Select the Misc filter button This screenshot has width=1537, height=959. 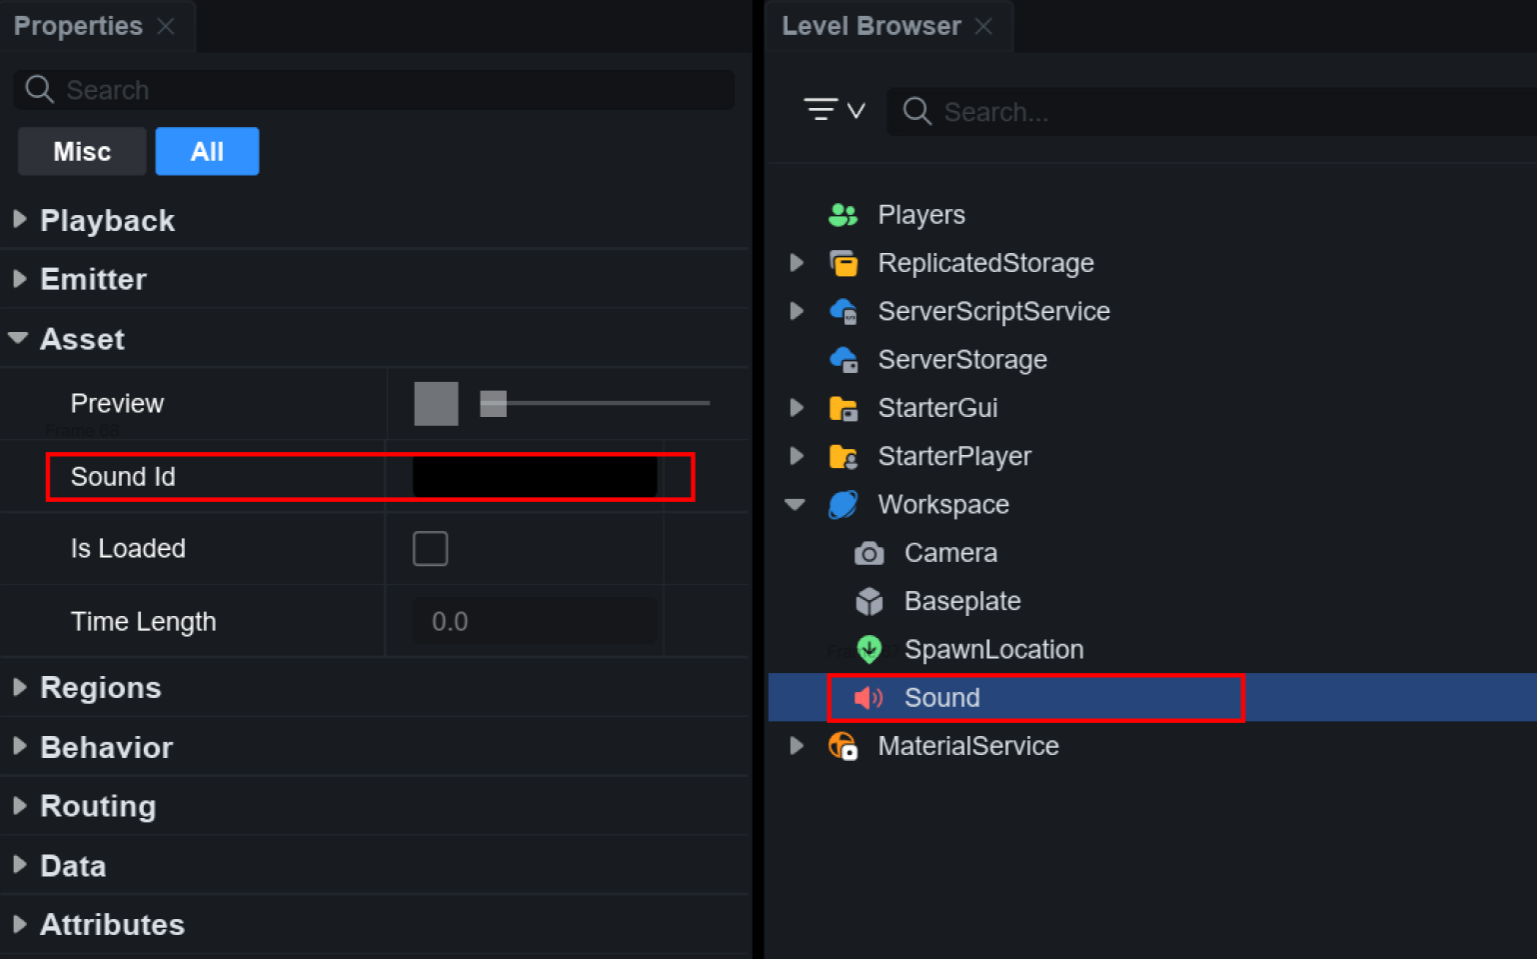point(82,152)
